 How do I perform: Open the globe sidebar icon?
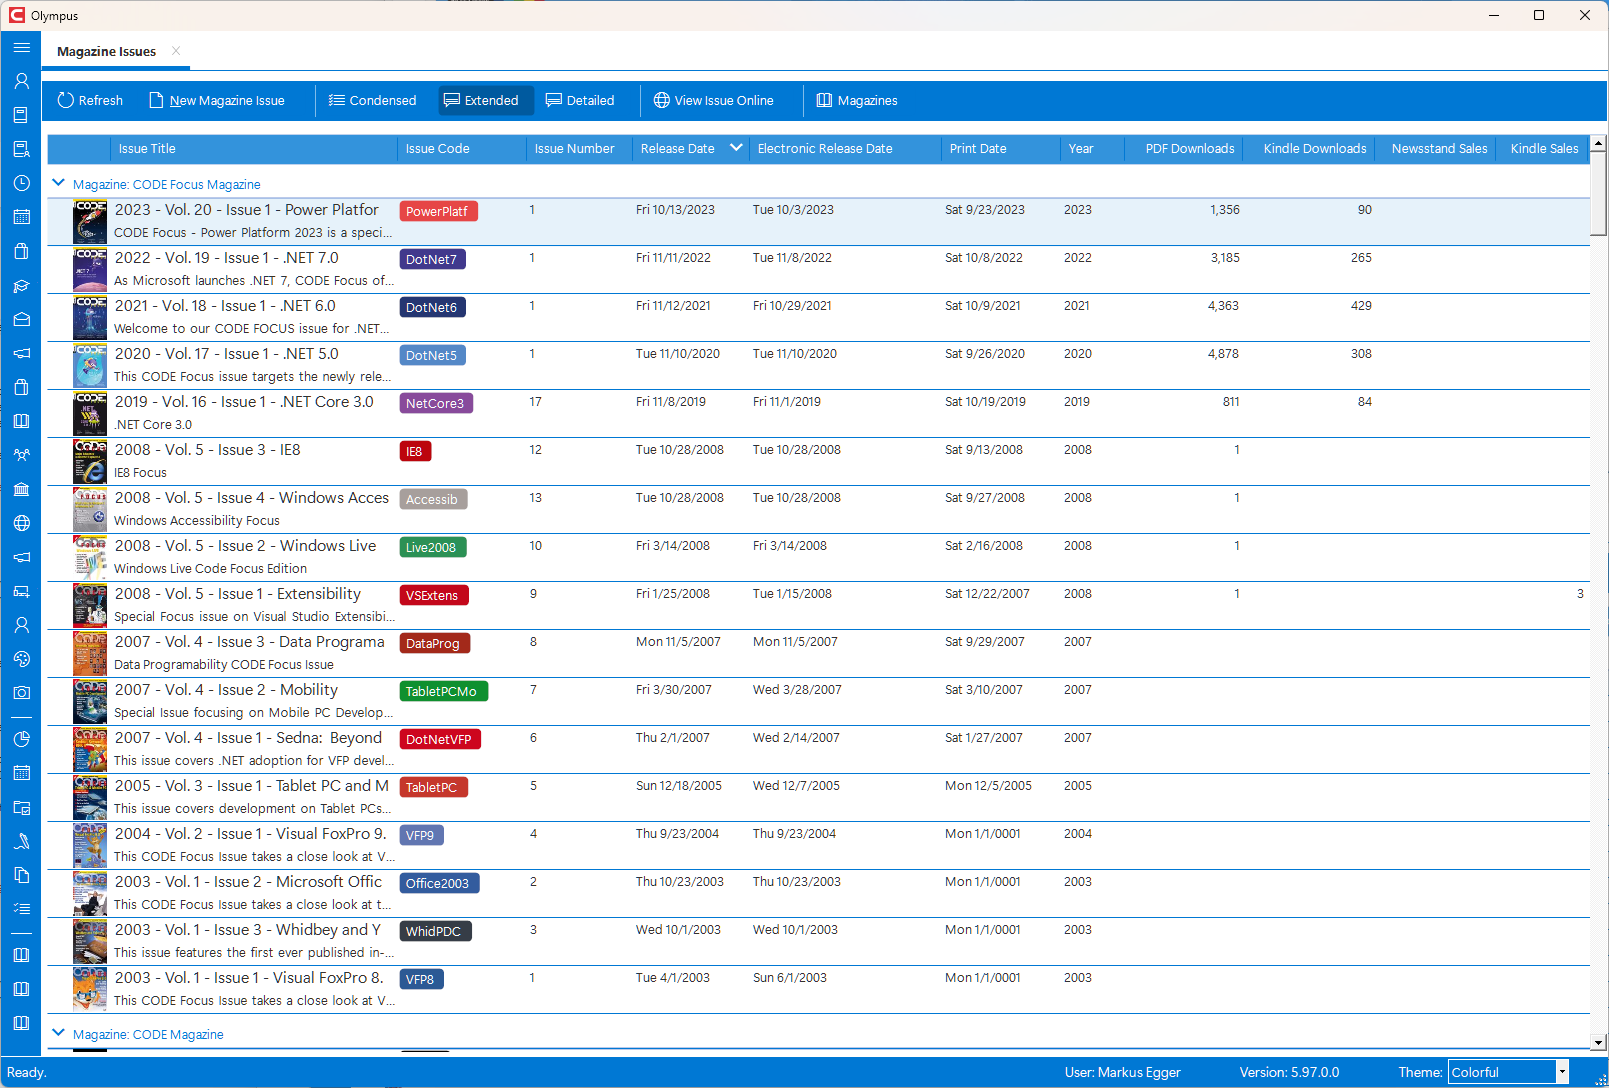[21, 523]
